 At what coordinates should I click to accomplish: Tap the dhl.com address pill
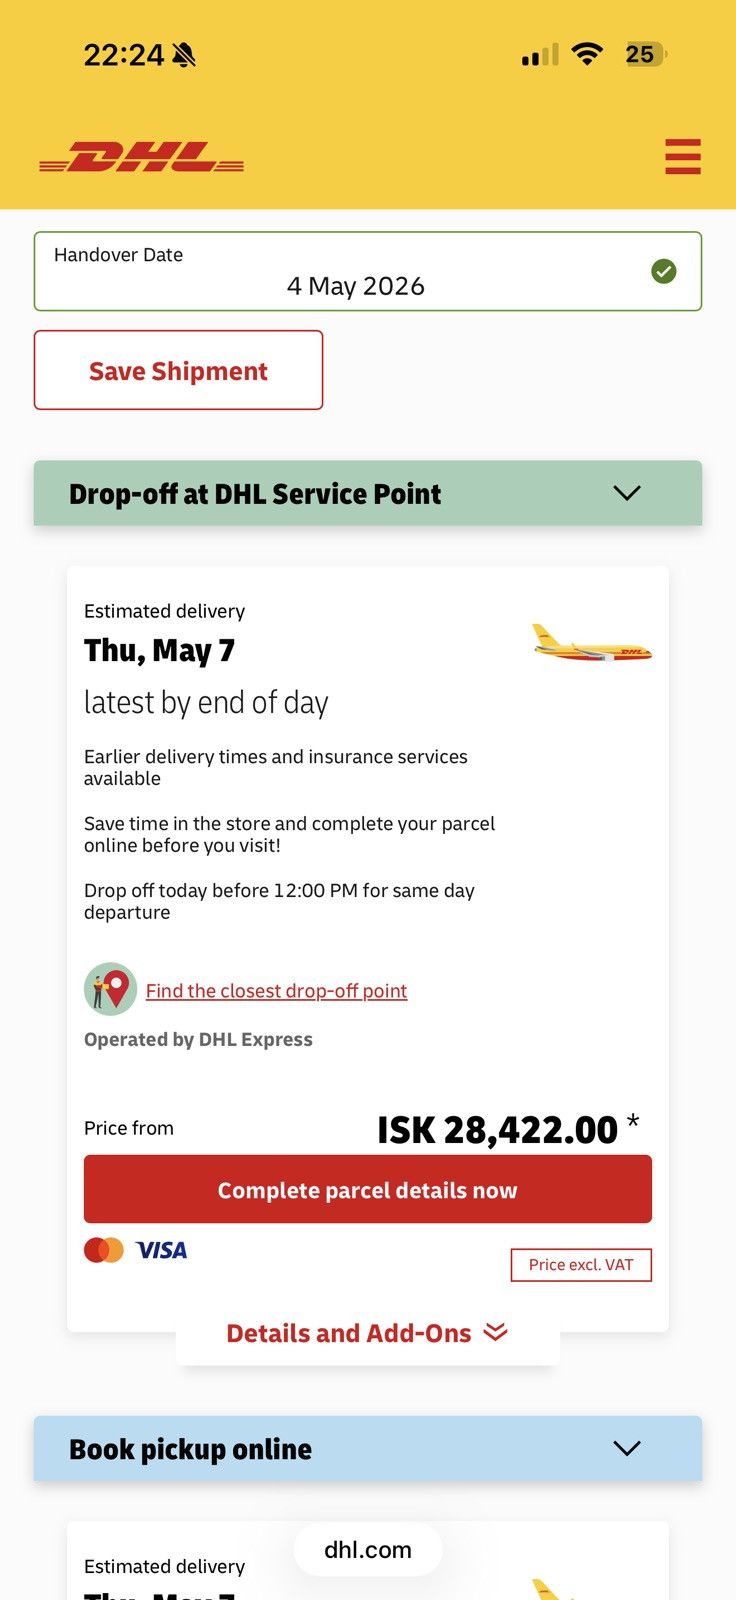368,1549
